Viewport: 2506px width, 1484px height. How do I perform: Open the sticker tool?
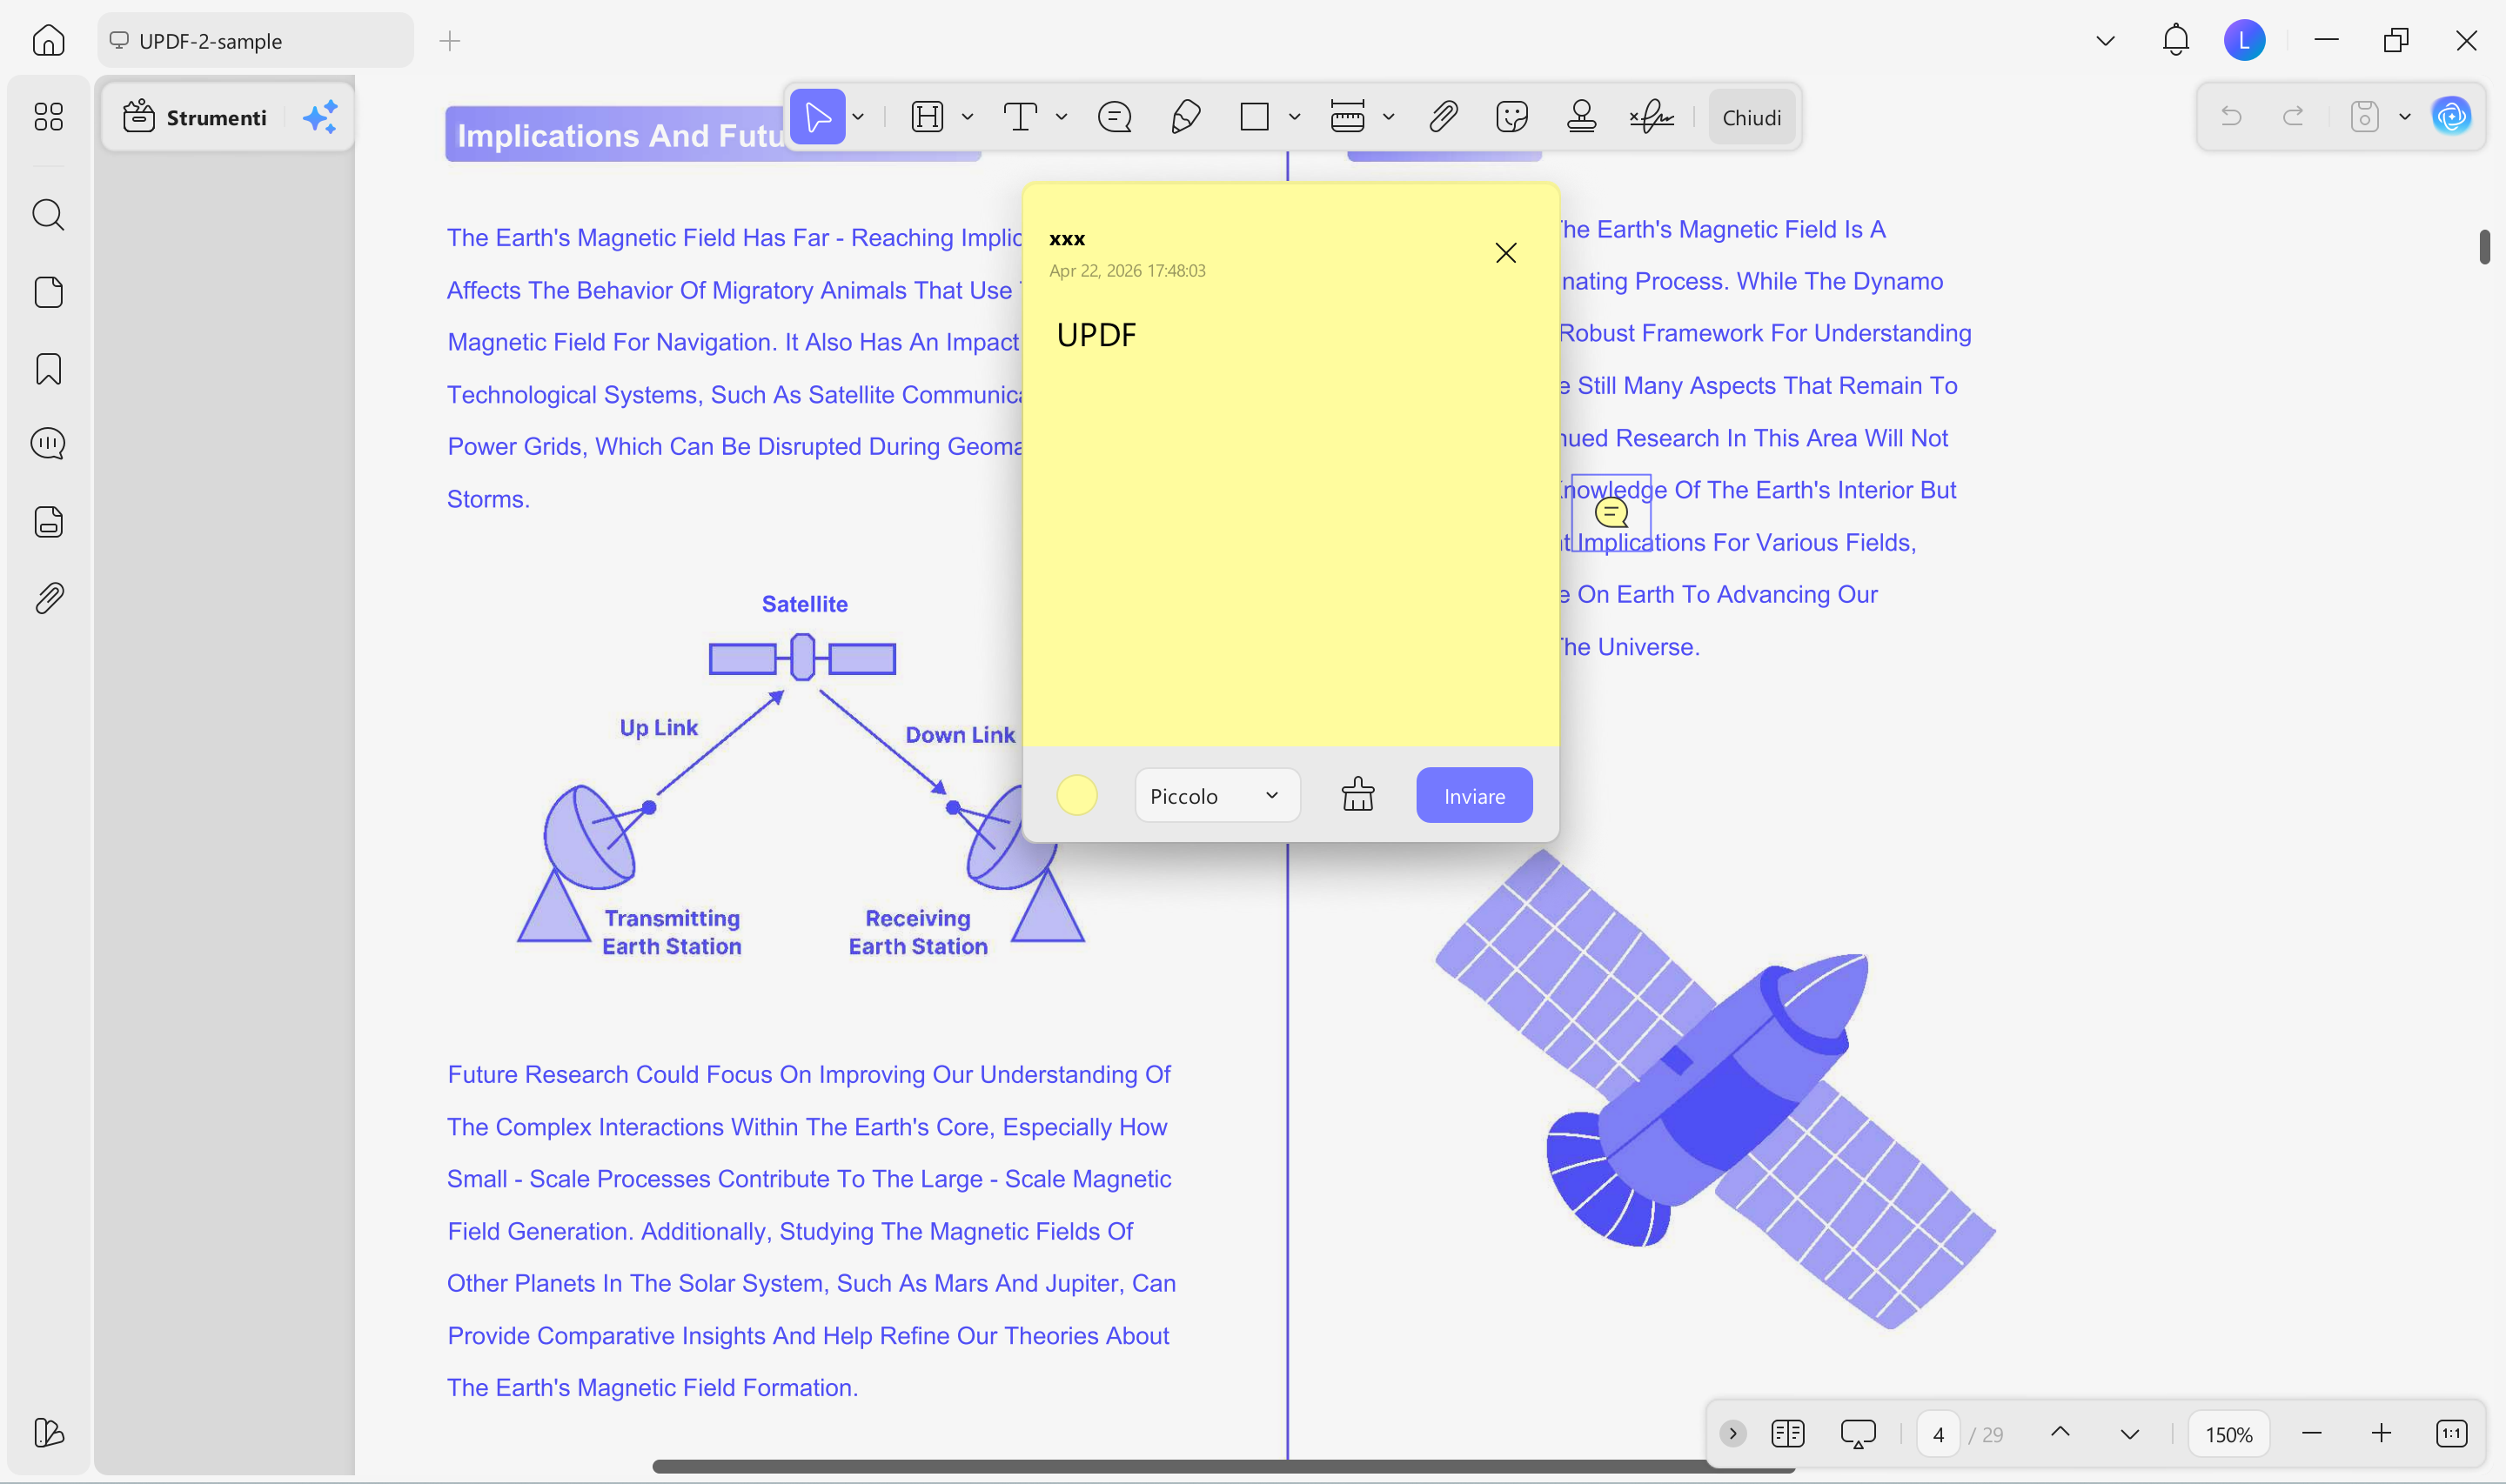click(1512, 117)
